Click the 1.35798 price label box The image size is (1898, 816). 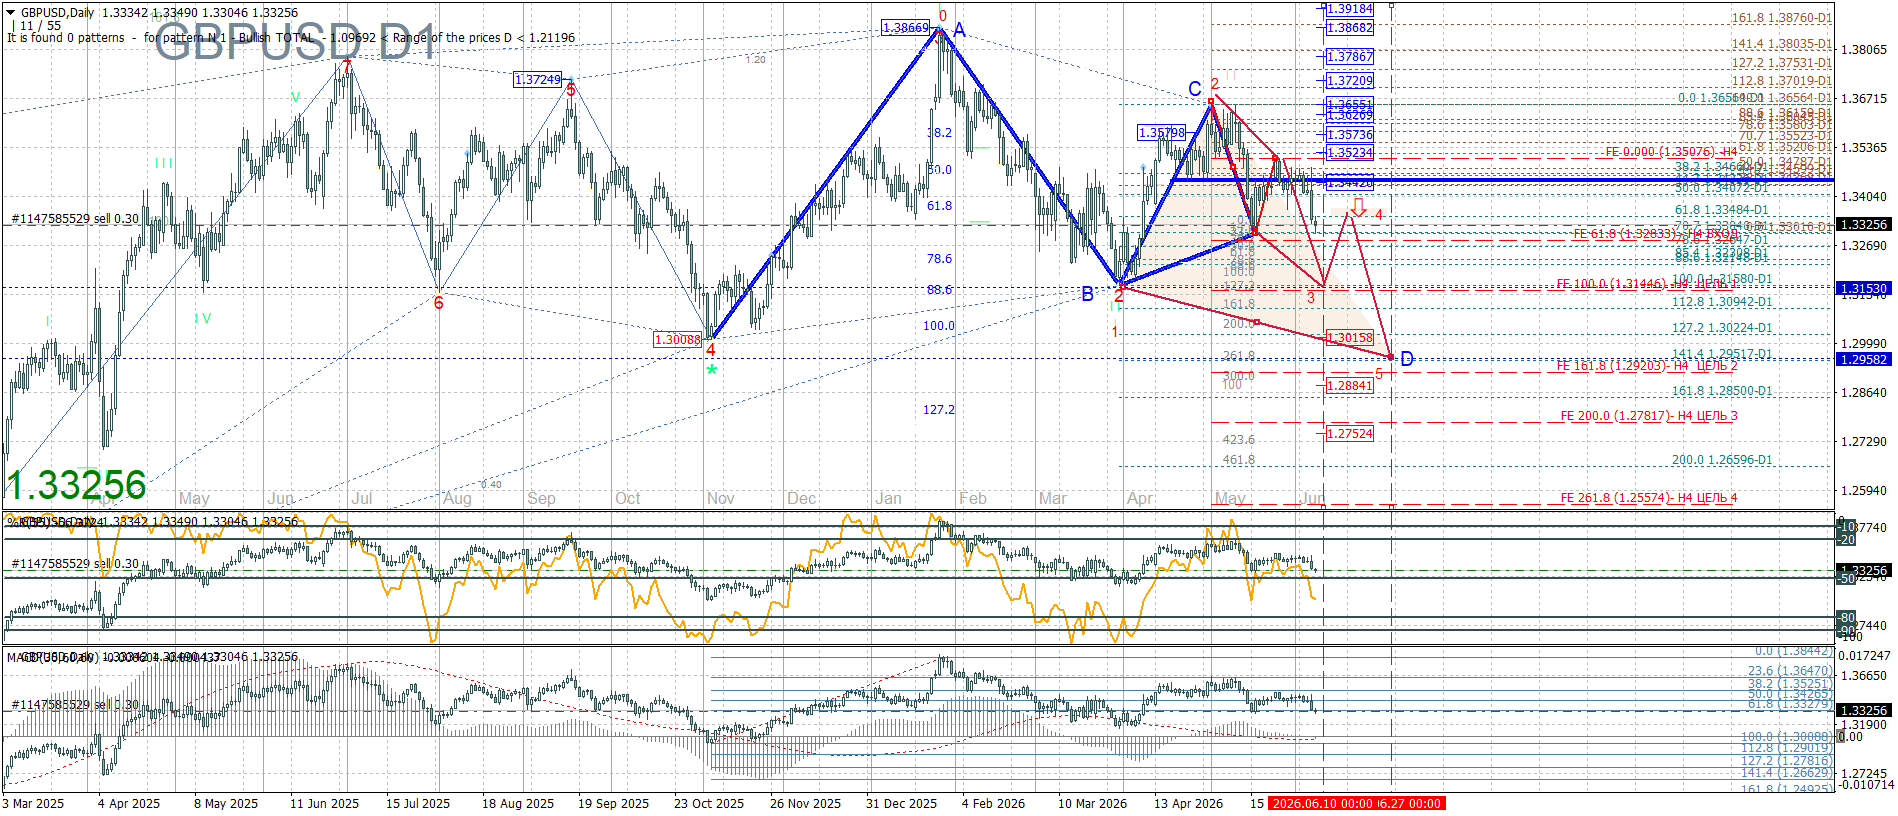tap(1162, 133)
